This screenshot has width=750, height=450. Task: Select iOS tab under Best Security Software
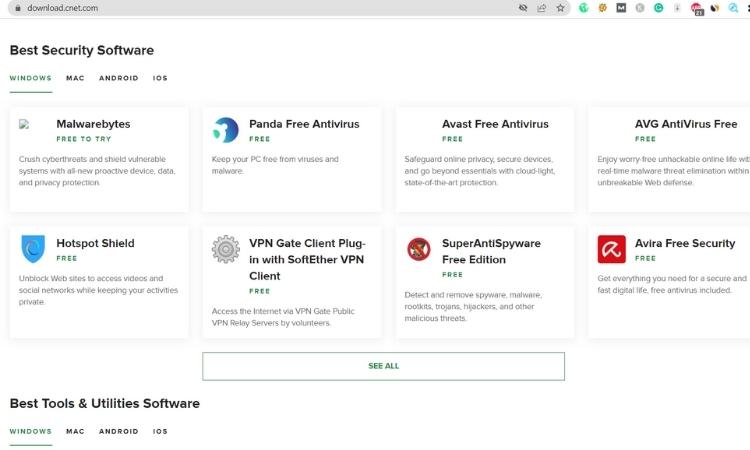[x=160, y=78]
